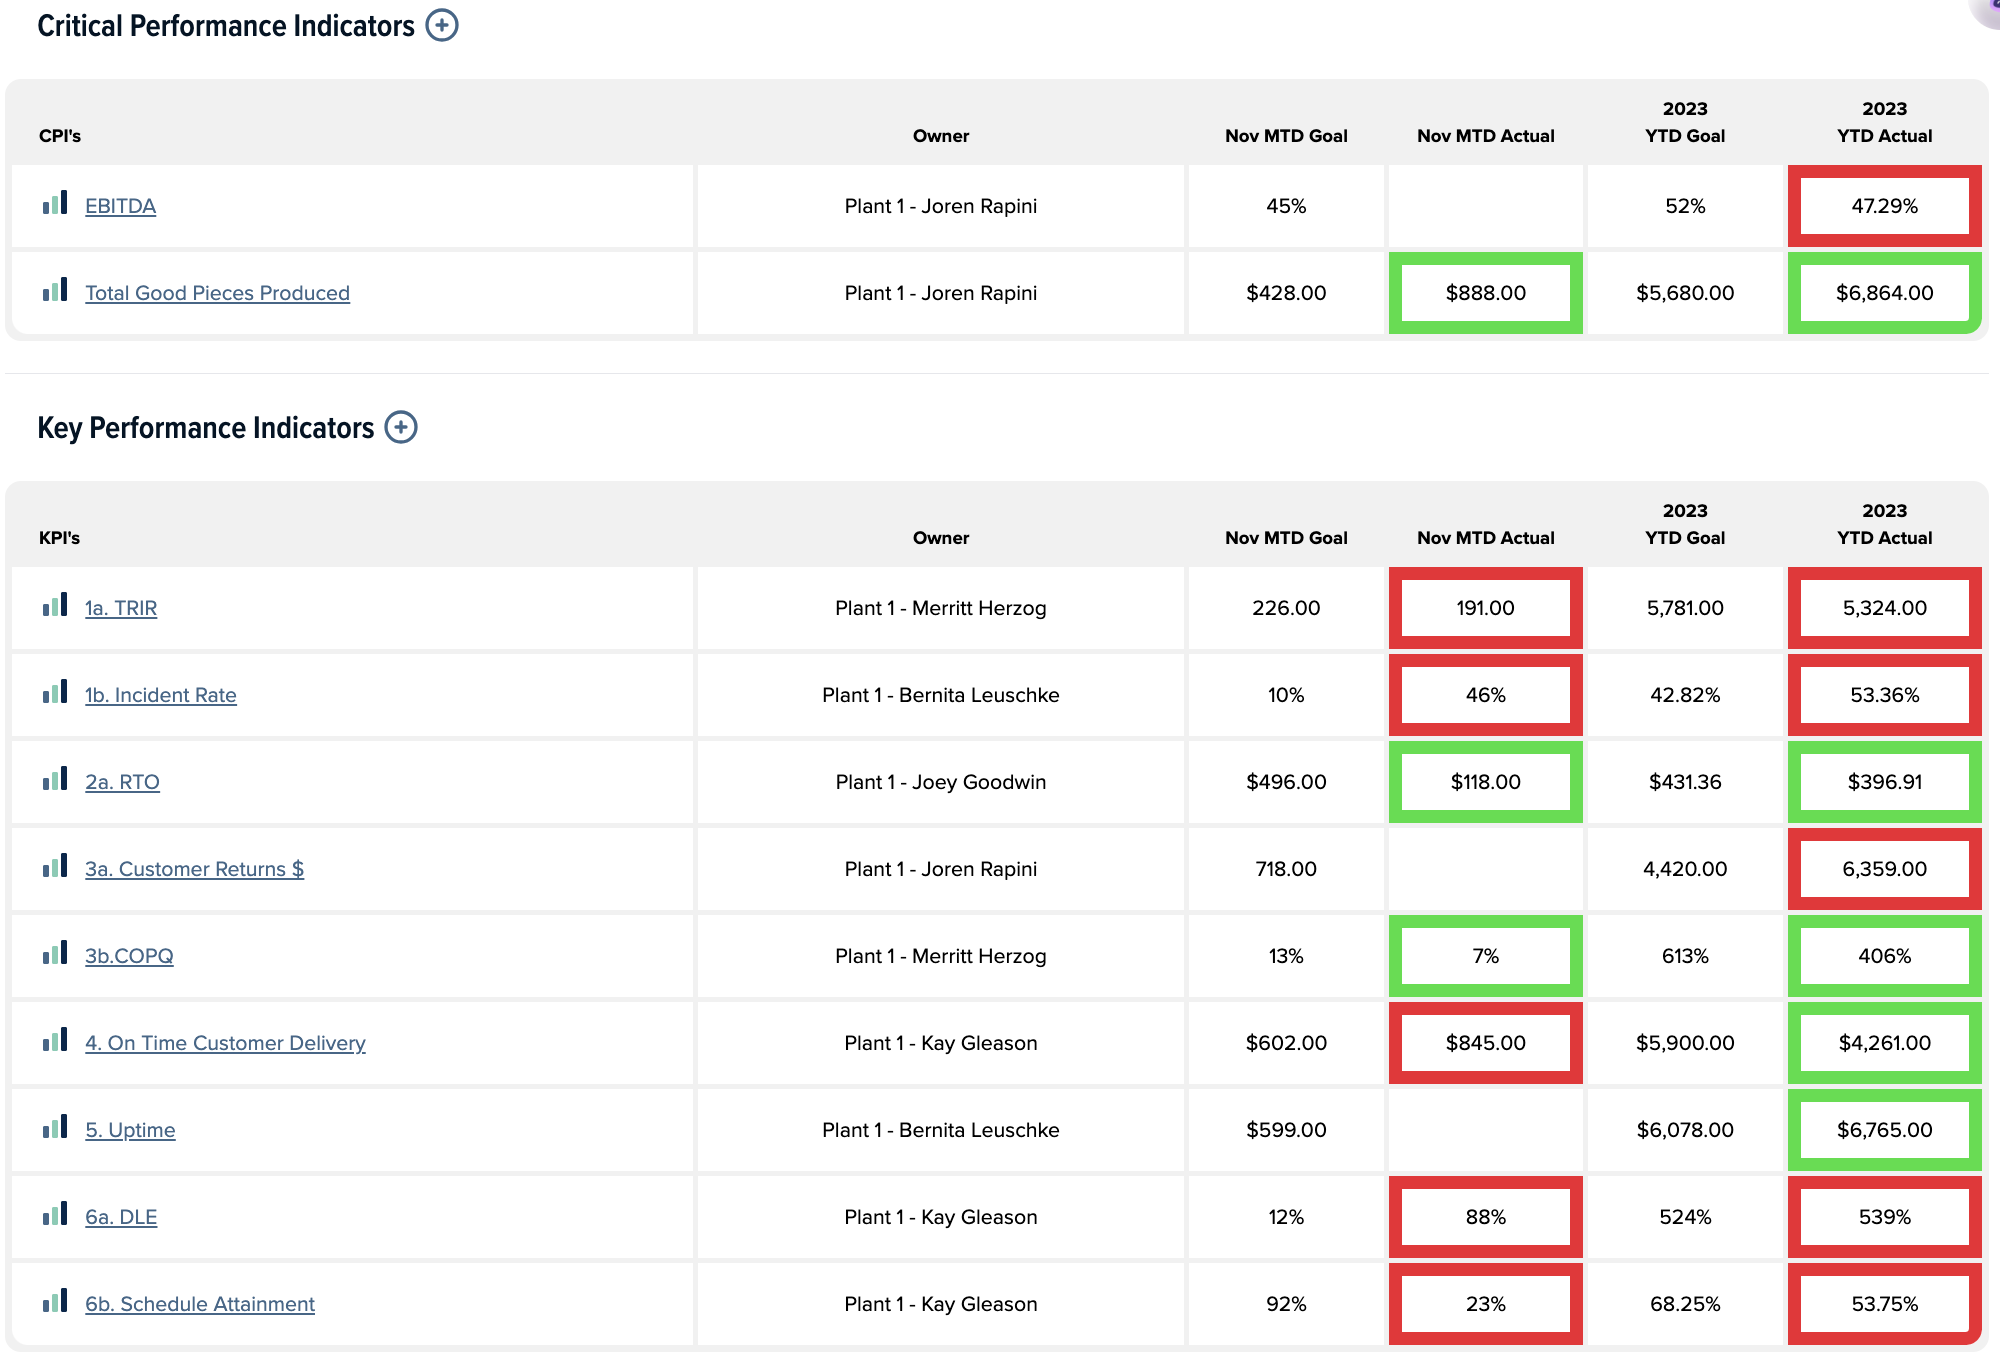Open the 1b. Incident Rate link
Viewport: 2000px width, 1366px height.
160,695
